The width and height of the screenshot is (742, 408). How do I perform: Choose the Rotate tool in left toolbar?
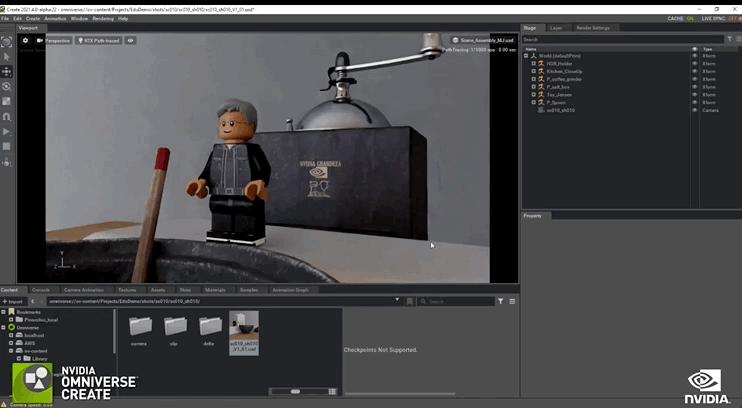[7, 87]
